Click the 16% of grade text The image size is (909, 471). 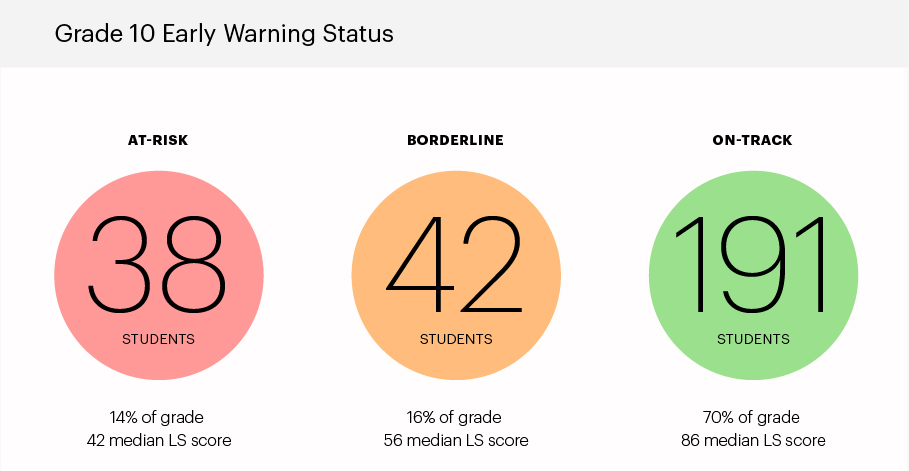[454, 417]
